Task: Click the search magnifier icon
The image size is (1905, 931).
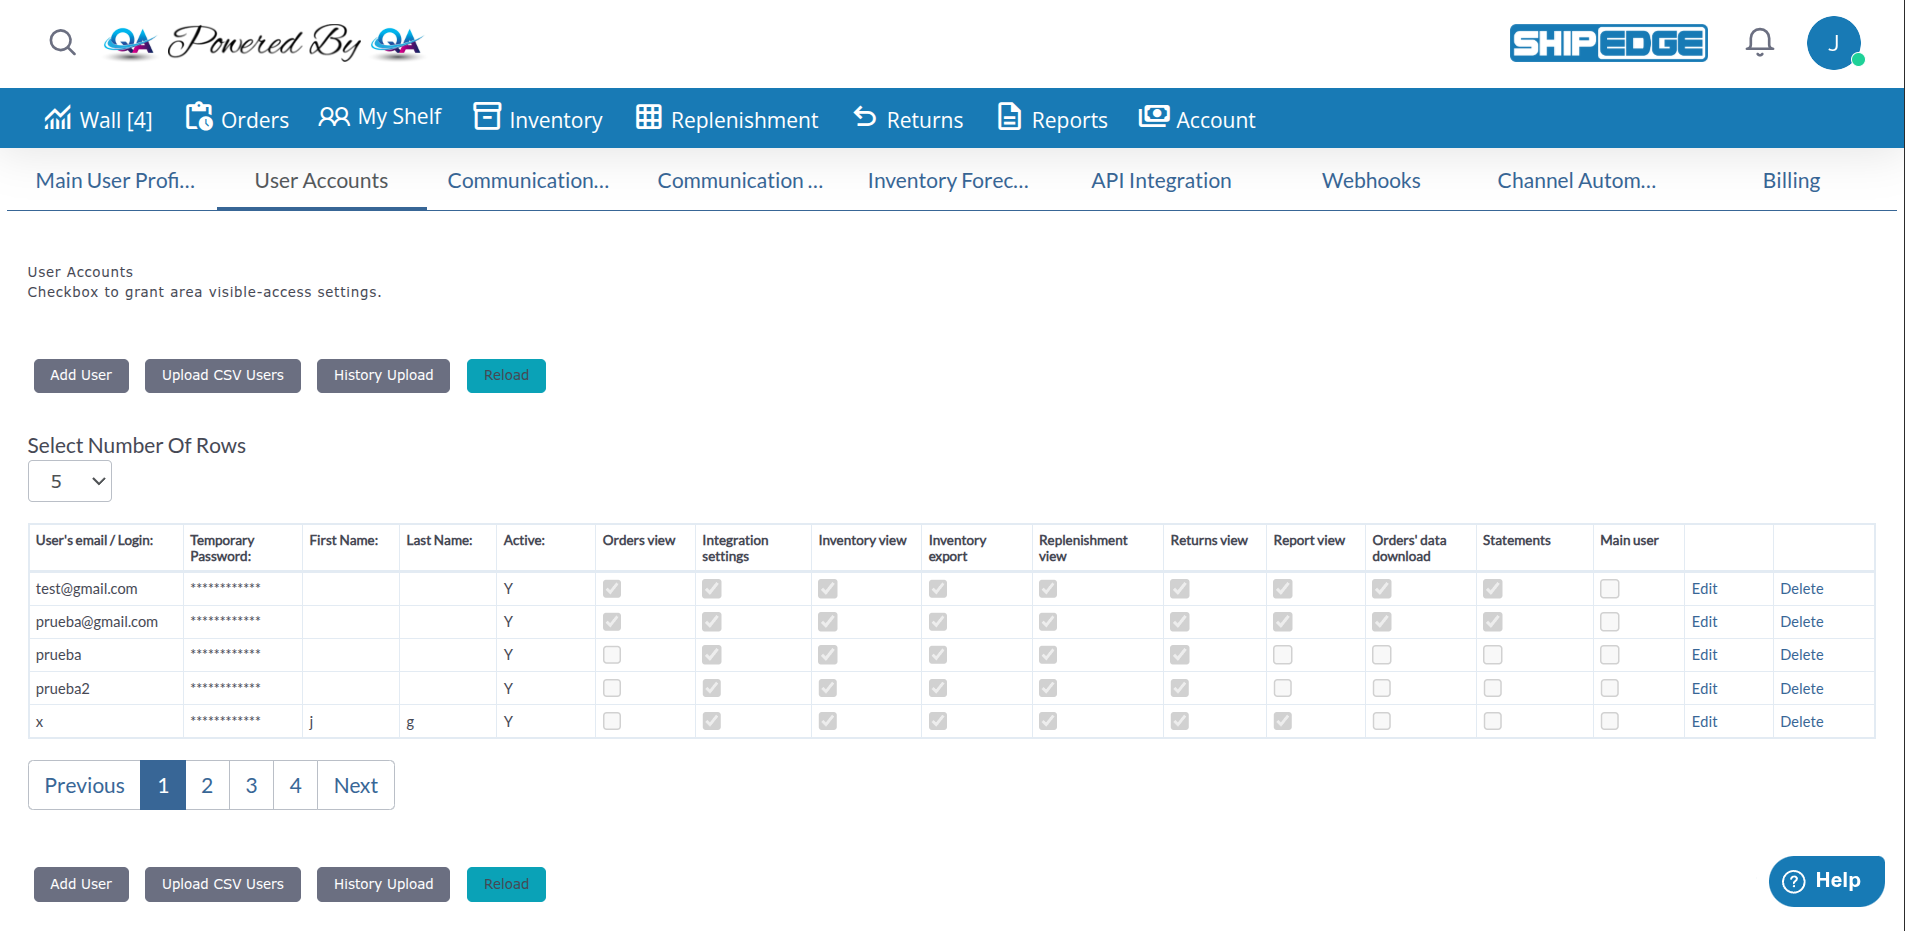Action: point(62,42)
